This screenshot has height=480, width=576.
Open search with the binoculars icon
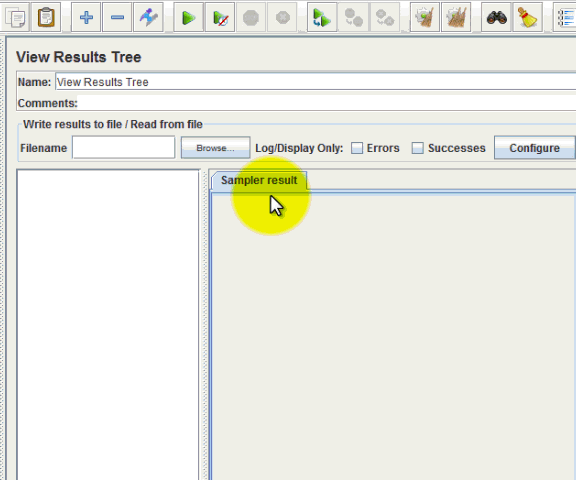(496, 17)
